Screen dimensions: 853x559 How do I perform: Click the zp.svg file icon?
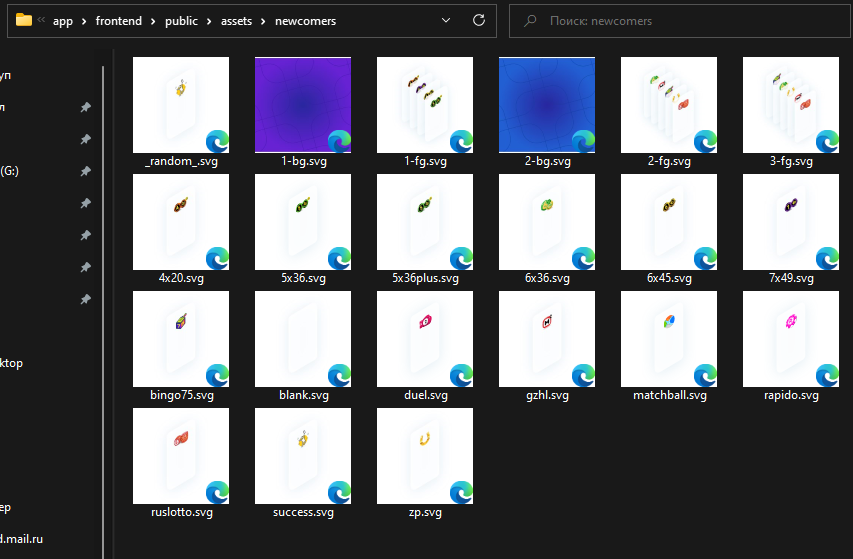425,456
